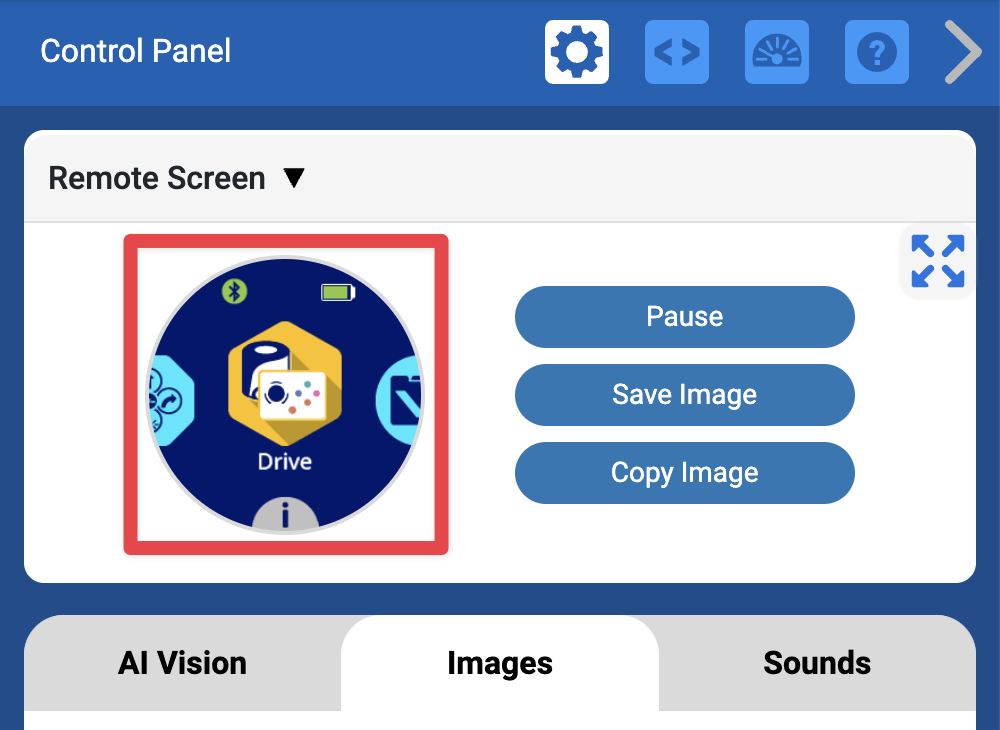The height and width of the screenshot is (730, 1000).
Task: Tap the info button on the remote screen
Action: (x=286, y=515)
